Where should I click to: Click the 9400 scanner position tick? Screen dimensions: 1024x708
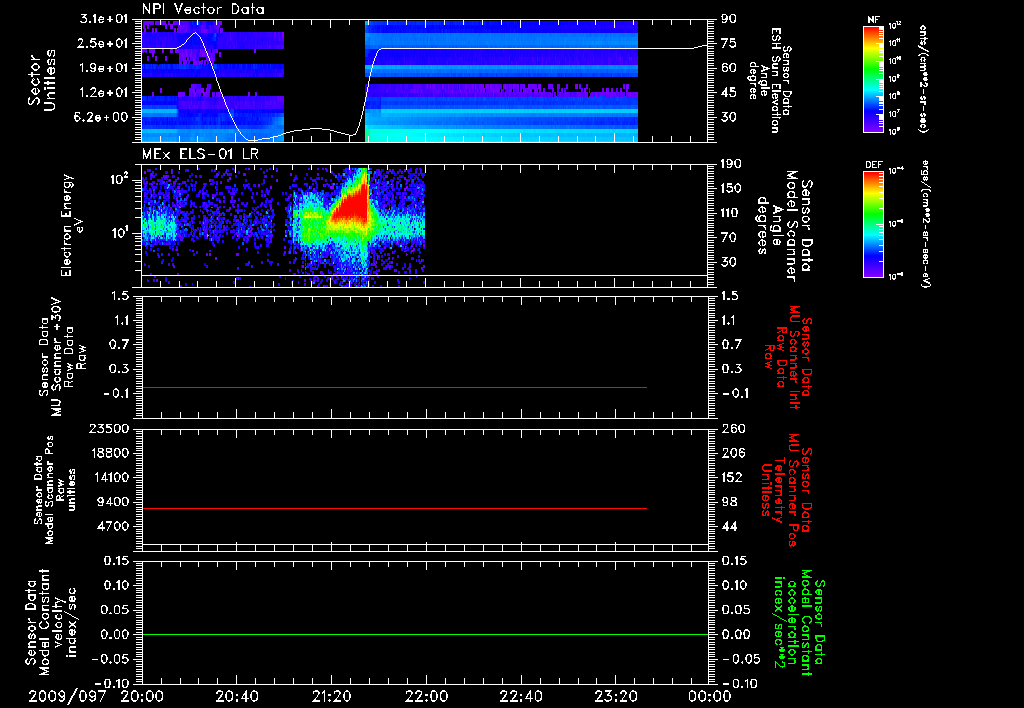click(x=112, y=502)
